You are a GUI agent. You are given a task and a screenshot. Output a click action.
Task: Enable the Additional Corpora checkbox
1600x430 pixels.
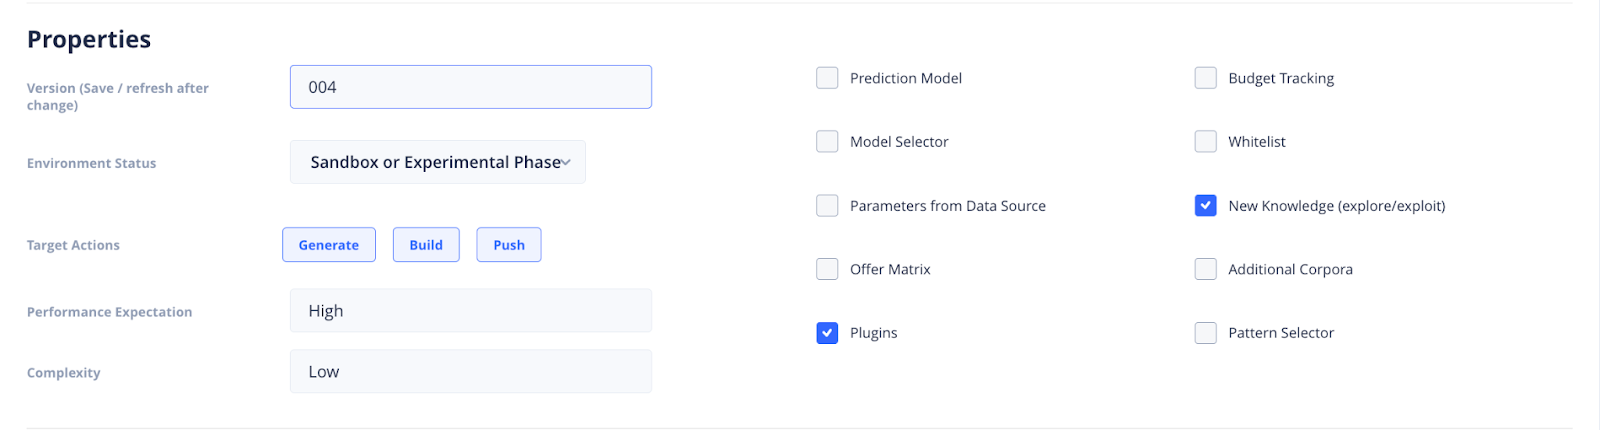1206,269
